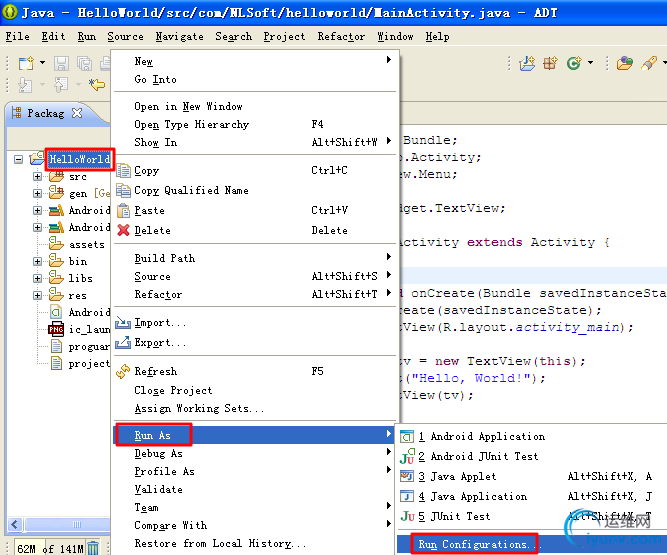Open the Refactor menu in menu bar
The width and height of the screenshot is (667, 555).
pos(341,37)
